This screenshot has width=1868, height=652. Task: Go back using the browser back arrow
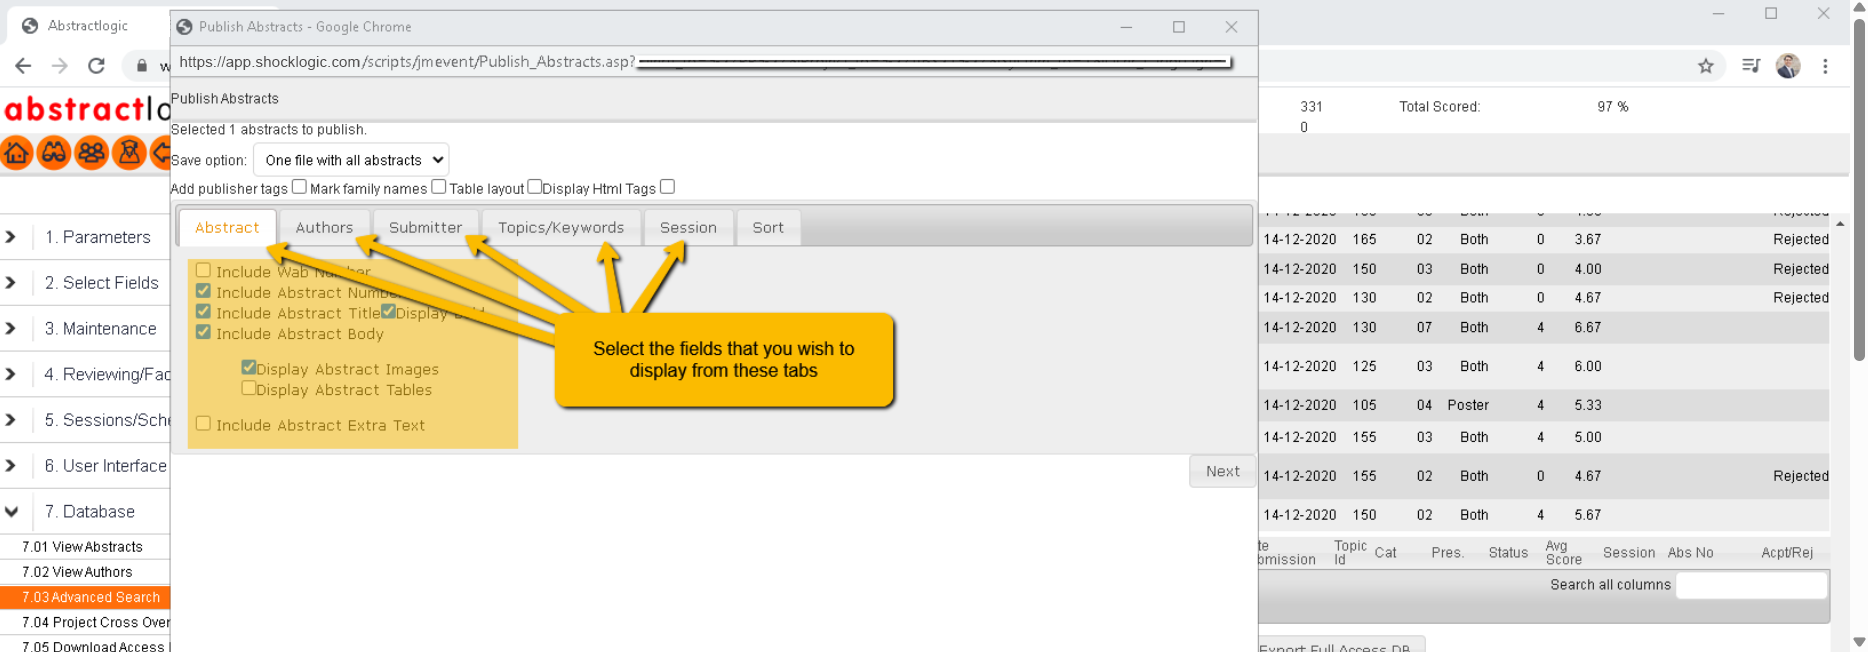click(23, 66)
